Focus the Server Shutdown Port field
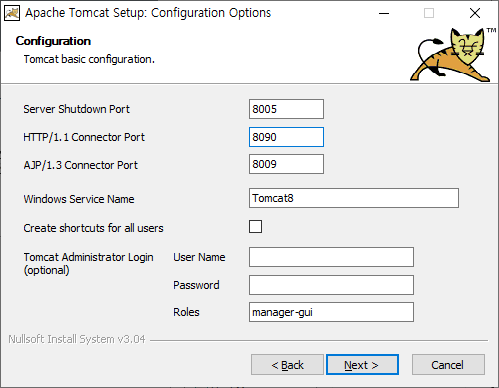This screenshot has height=388, width=499. click(286, 109)
